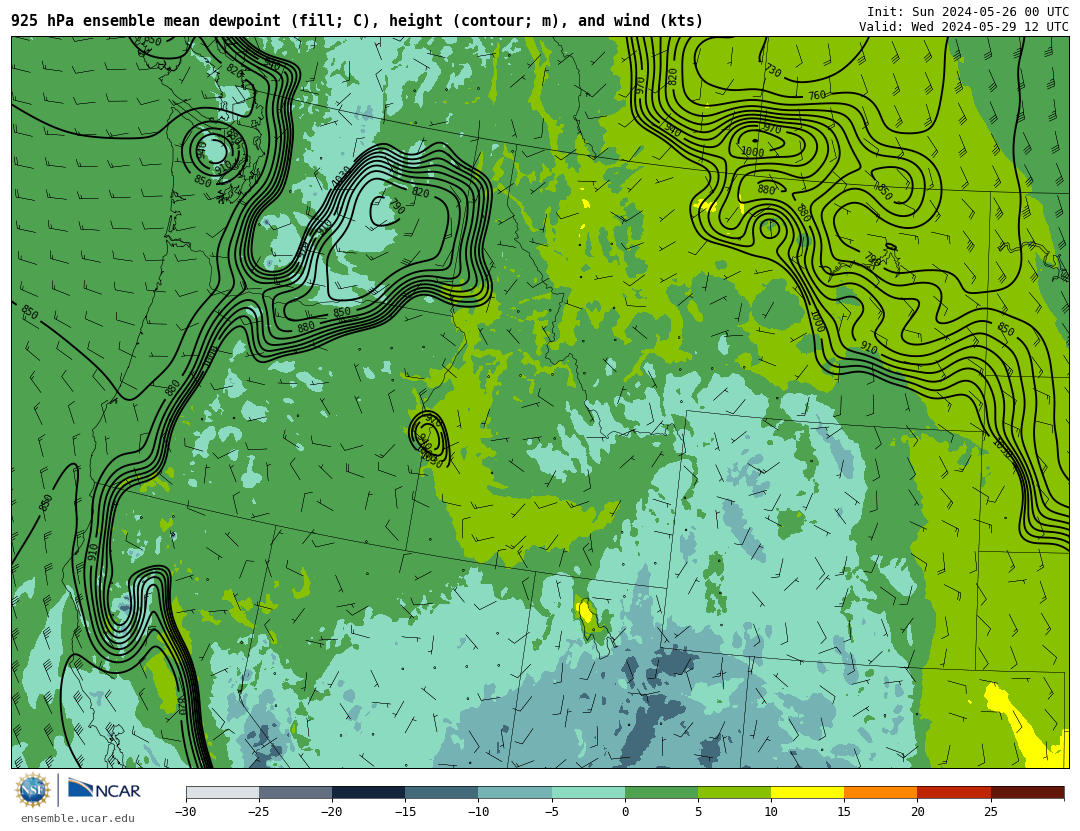Click the 790 contour label in the closed low

point(396,205)
